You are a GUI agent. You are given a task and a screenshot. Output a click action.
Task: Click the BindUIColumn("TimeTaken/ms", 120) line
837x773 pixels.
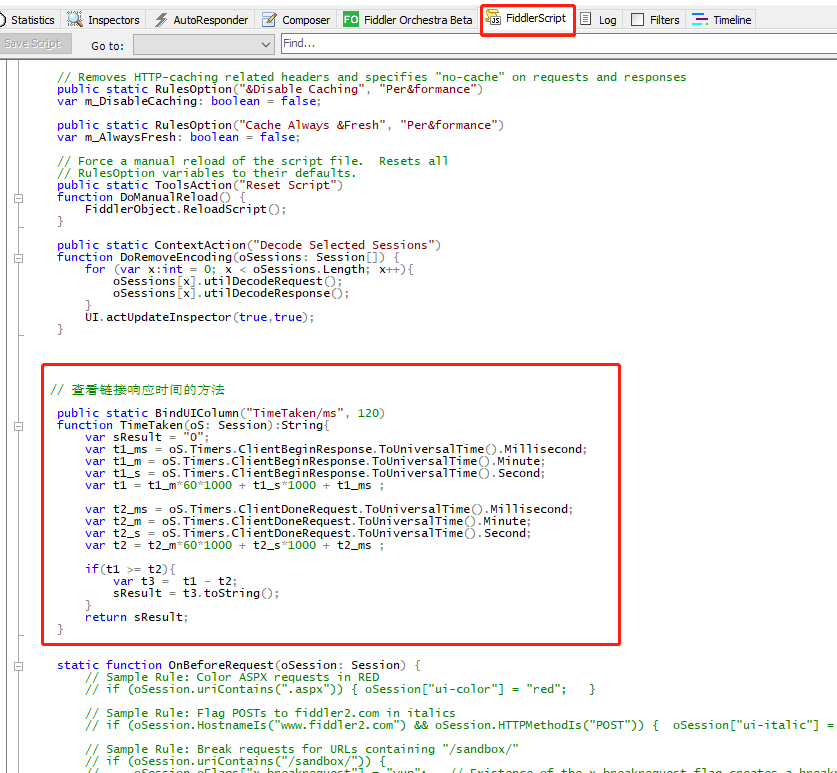[x=221, y=413]
